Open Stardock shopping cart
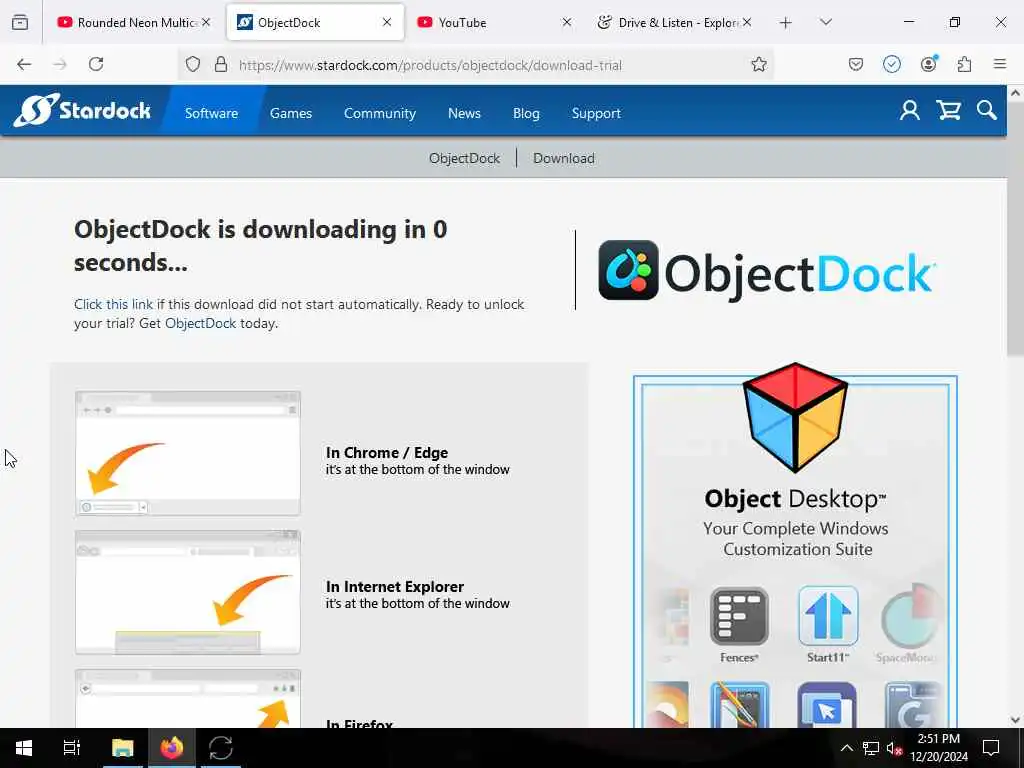 click(948, 110)
